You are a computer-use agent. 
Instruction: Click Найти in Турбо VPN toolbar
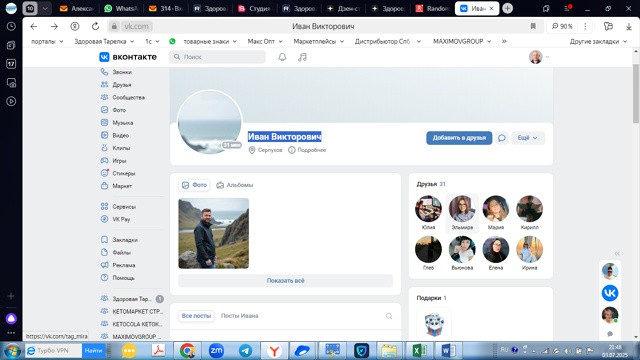93,351
